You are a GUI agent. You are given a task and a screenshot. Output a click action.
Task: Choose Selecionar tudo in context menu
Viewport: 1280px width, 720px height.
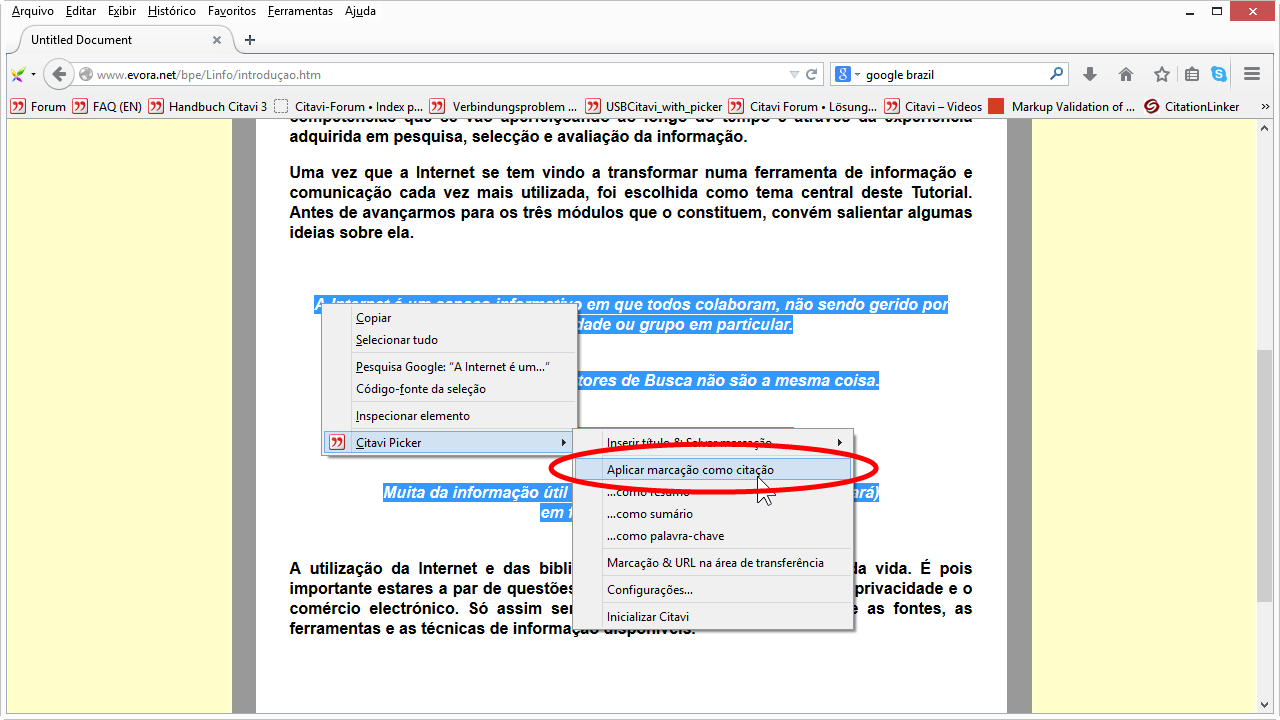point(450,340)
